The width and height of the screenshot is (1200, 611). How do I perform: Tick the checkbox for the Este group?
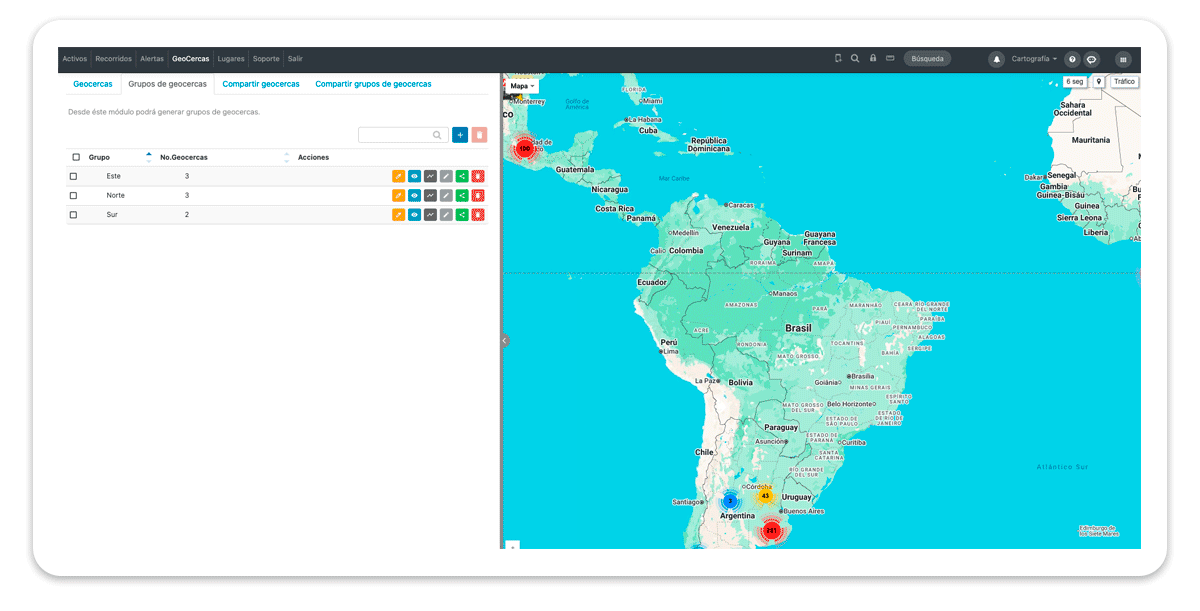pyautogui.click(x=73, y=176)
